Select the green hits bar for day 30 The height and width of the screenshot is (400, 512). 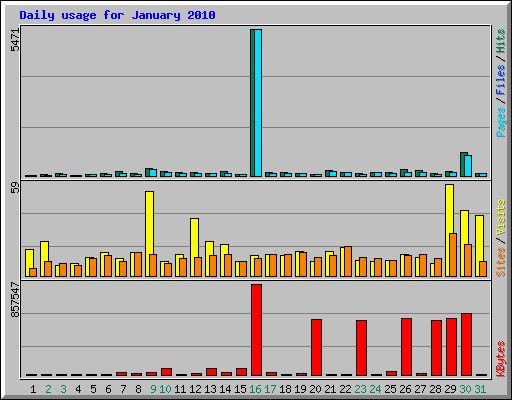[x=463, y=164]
